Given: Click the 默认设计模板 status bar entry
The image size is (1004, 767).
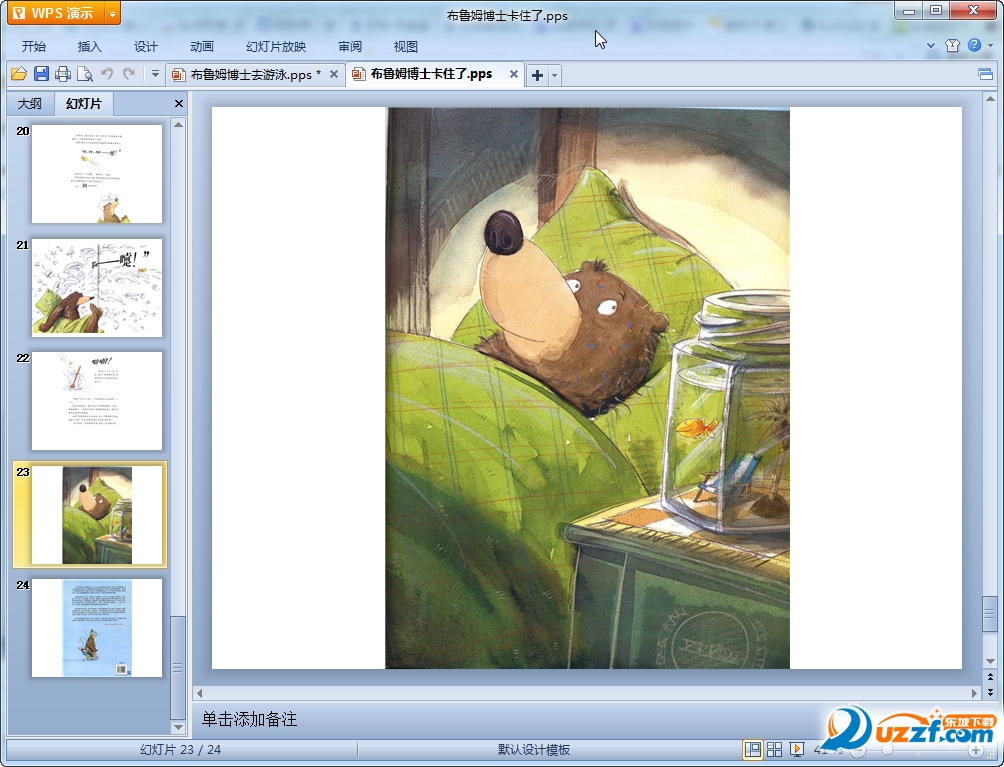Looking at the screenshot, I should point(533,749).
